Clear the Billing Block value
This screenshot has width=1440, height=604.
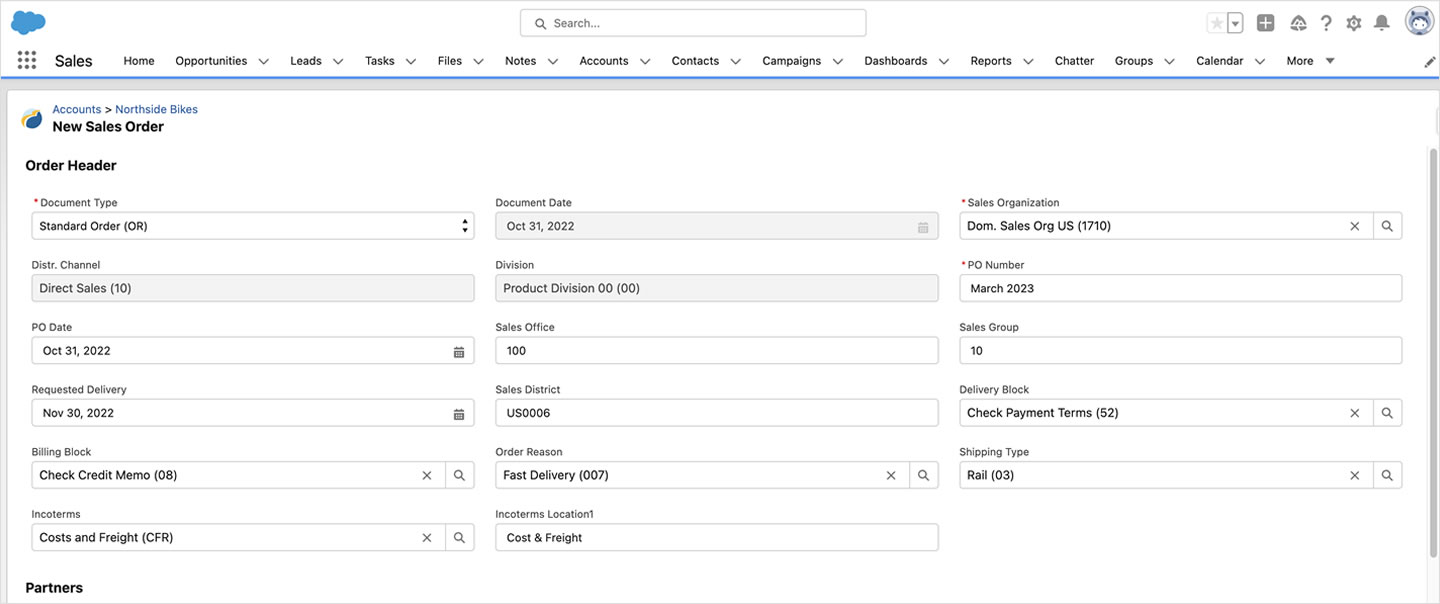pyautogui.click(x=427, y=475)
